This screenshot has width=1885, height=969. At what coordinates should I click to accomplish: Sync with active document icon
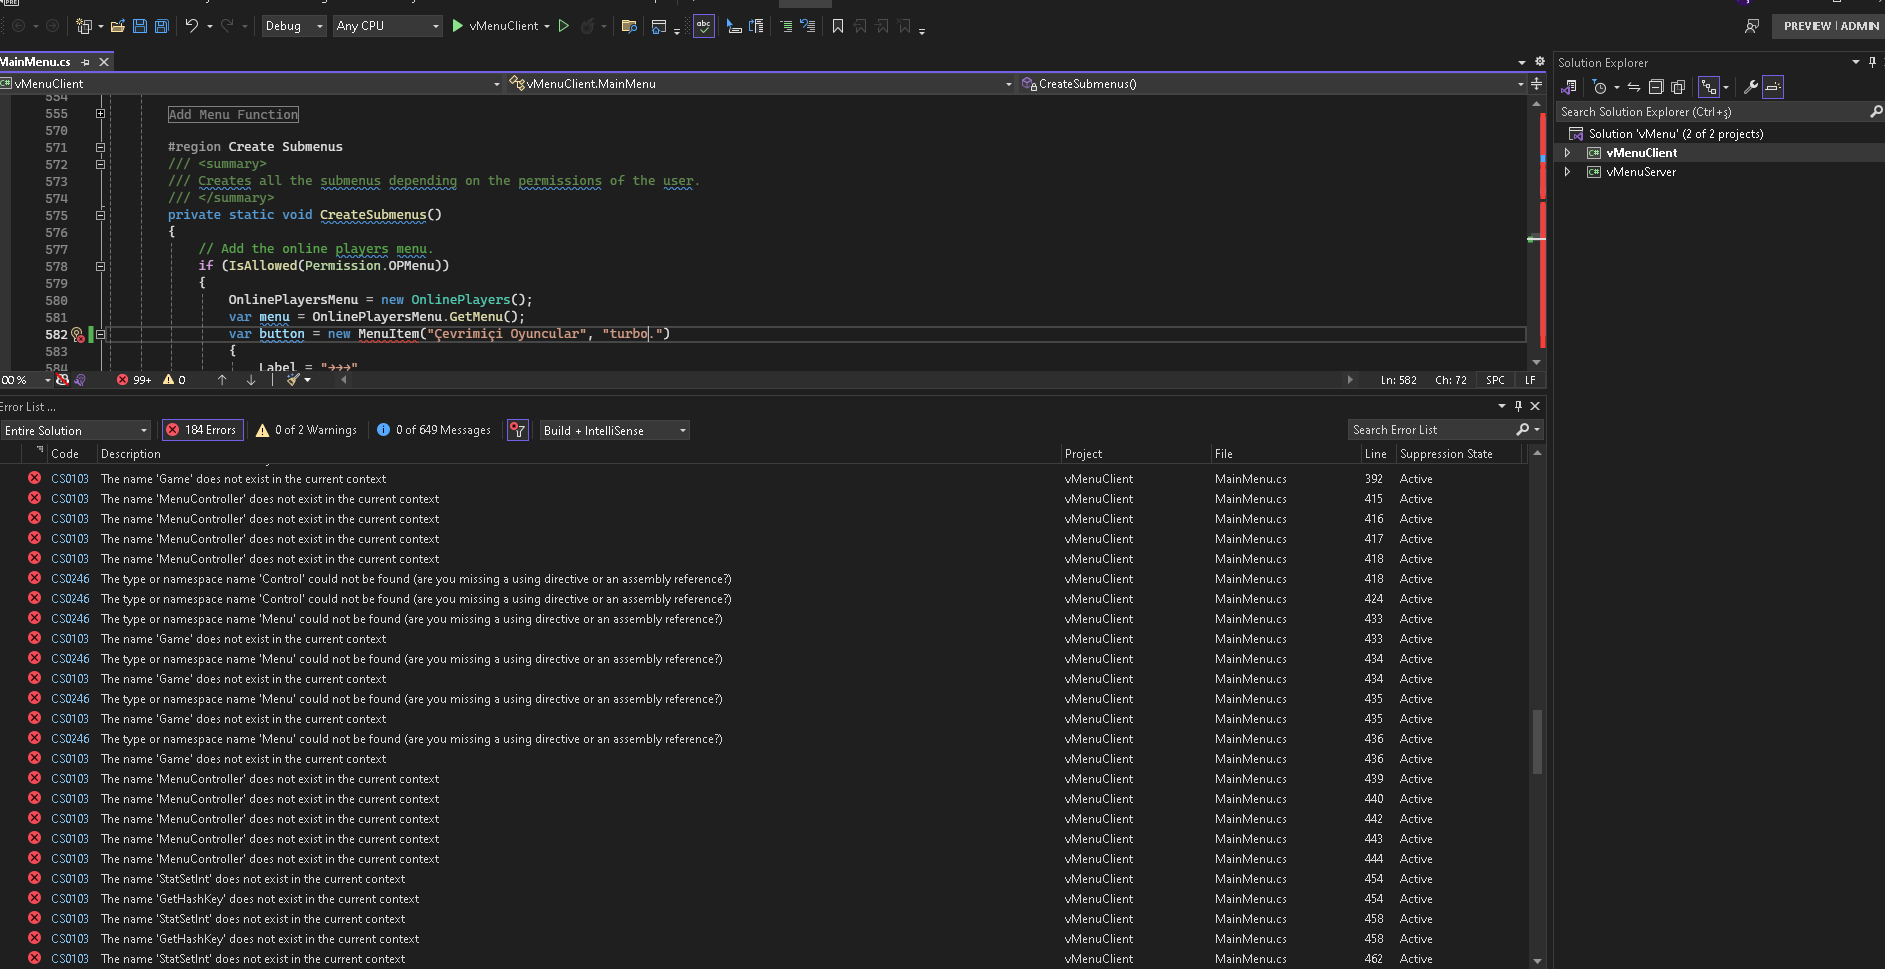tap(1633, 87)
